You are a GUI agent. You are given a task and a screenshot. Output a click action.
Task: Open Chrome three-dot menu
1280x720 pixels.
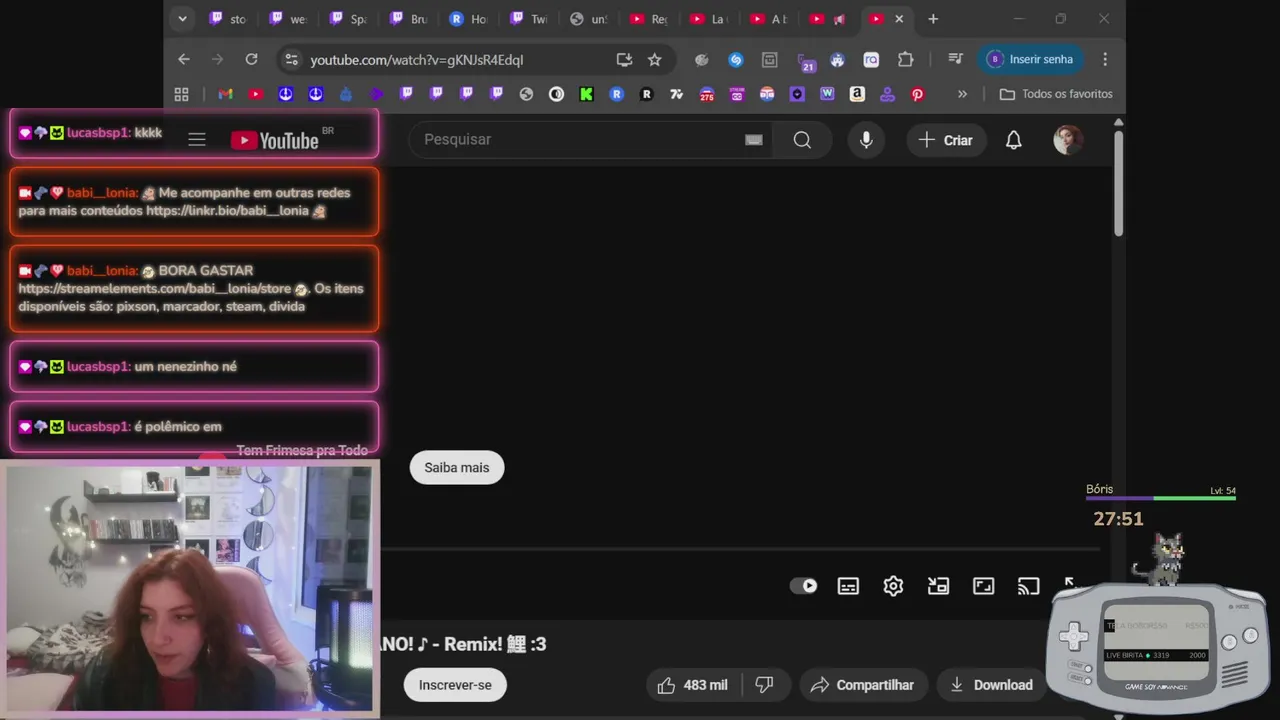coord(1105,60)
